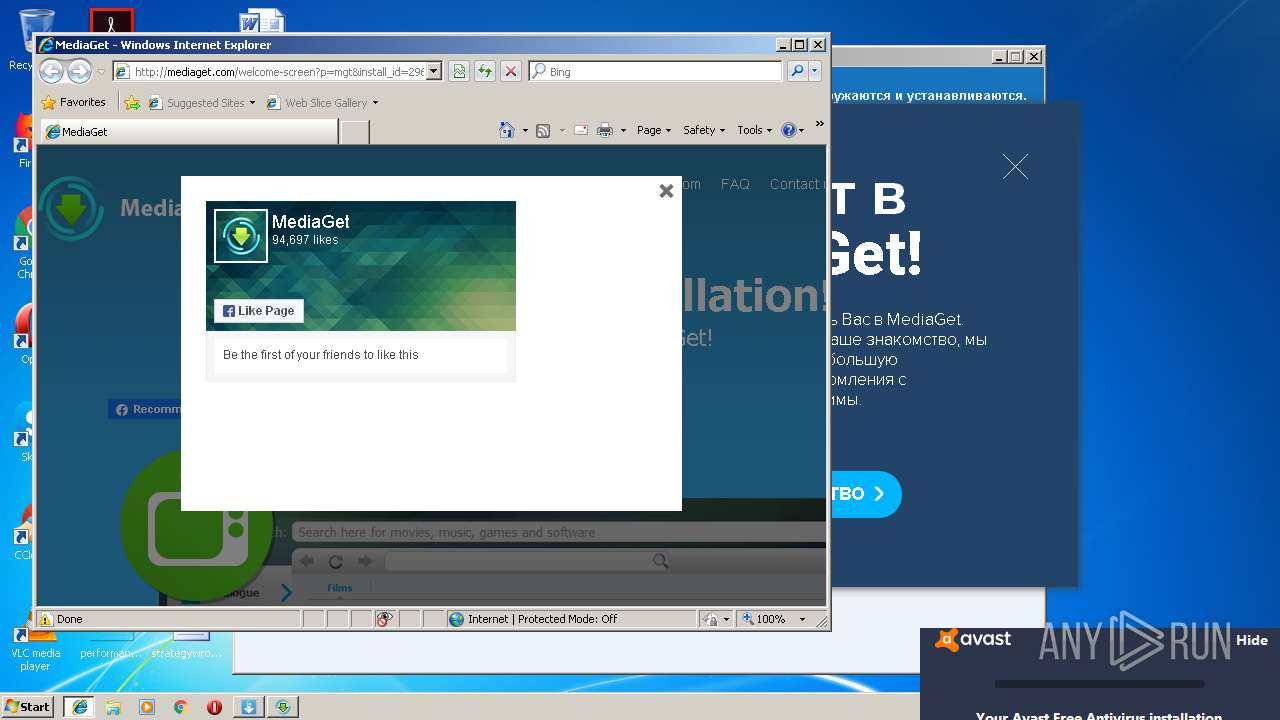The image size is (1280, 720).
Task: Open a new blank tab
Action: [355, 132]
